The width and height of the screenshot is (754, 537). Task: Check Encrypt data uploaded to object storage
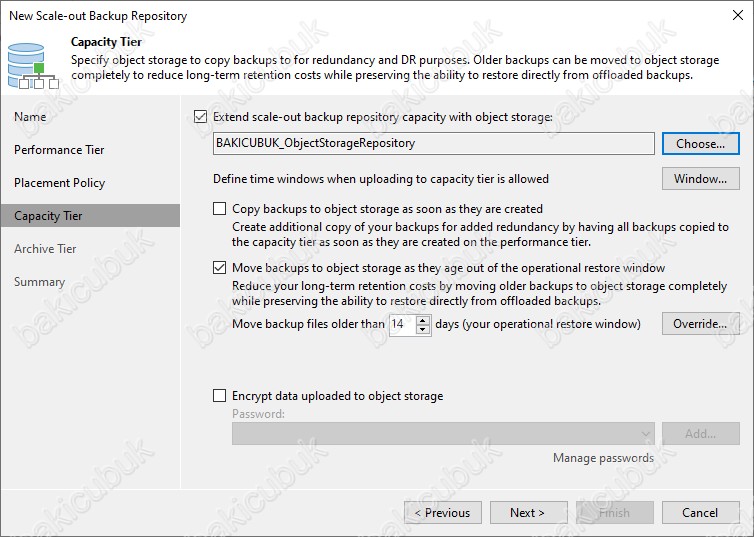(219, 396)
